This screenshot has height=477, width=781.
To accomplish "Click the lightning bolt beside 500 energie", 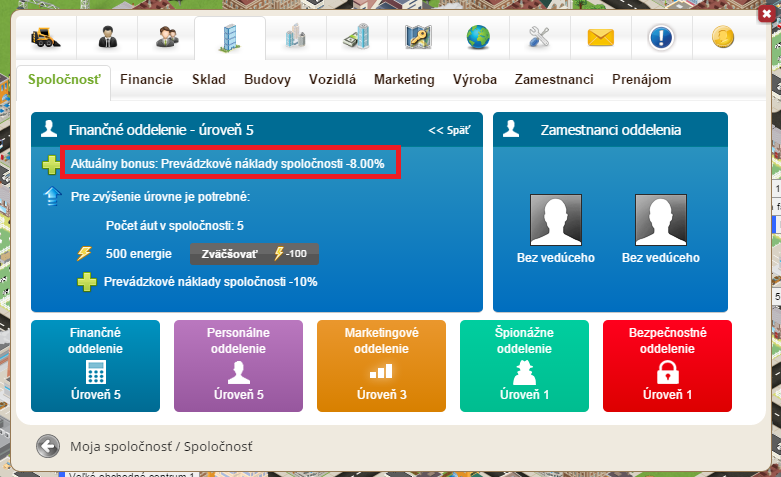I will tap(84, 253).
